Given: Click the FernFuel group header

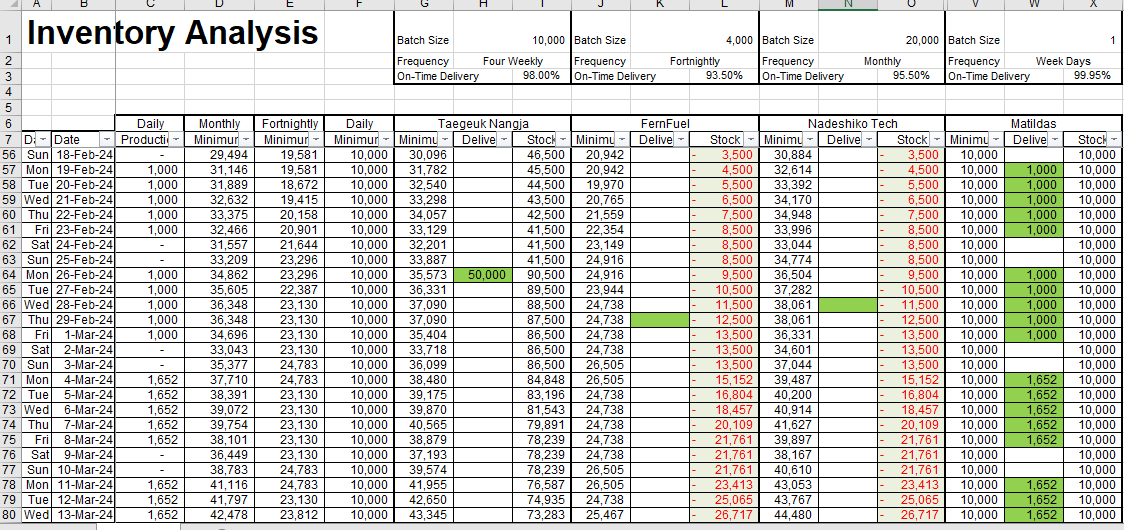Looking at the screenshot, I should (x=665, y=123).
